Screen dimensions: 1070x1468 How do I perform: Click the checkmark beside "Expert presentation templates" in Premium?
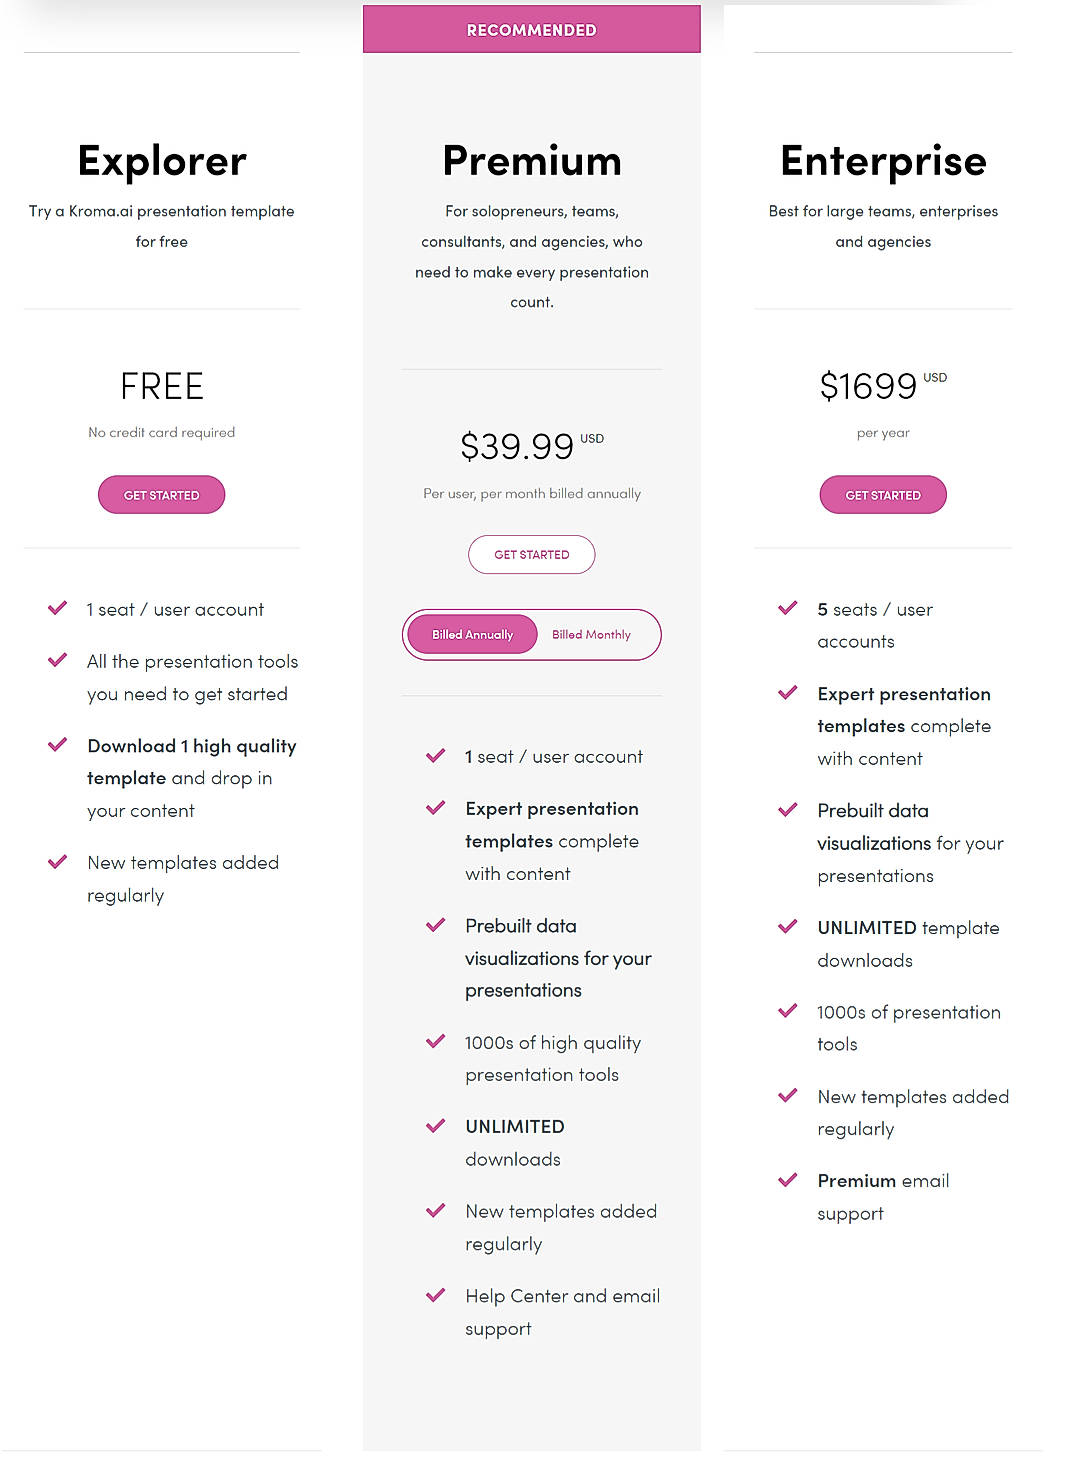(x=435, y=808)
